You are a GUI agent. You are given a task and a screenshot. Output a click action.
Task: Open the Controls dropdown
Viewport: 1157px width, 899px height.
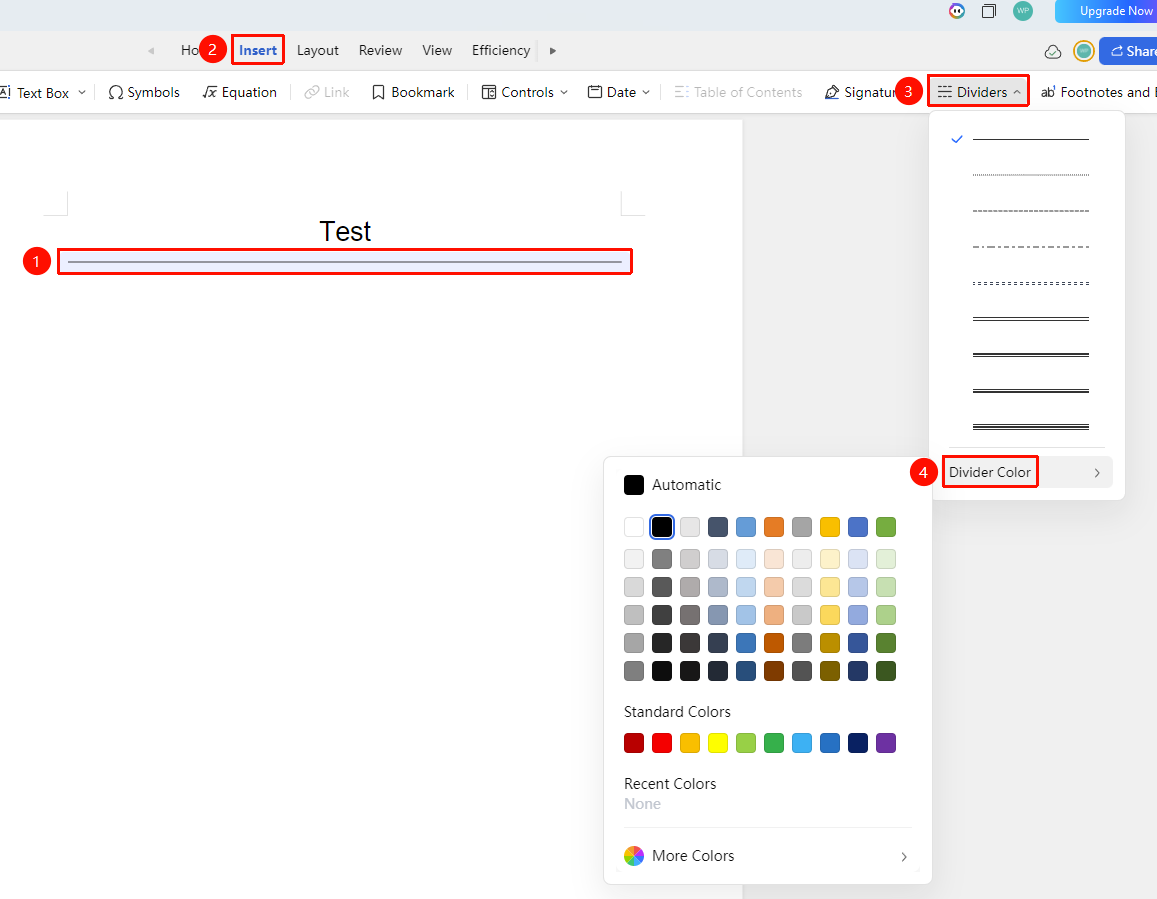[x=525, y=92]
